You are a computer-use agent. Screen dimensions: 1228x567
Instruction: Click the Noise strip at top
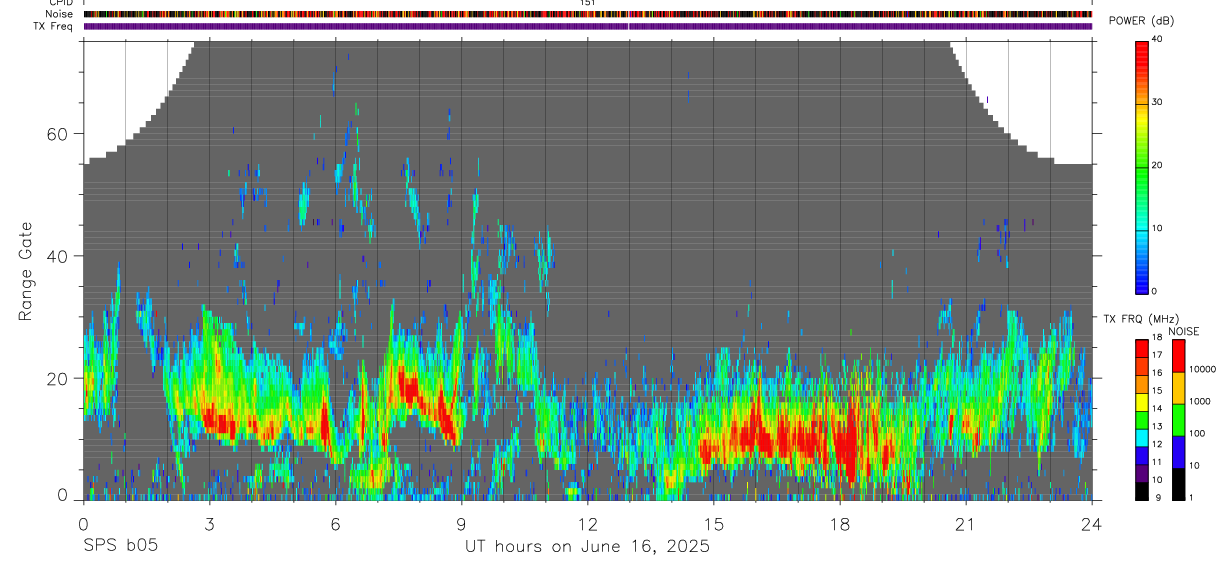click(588, 14)
